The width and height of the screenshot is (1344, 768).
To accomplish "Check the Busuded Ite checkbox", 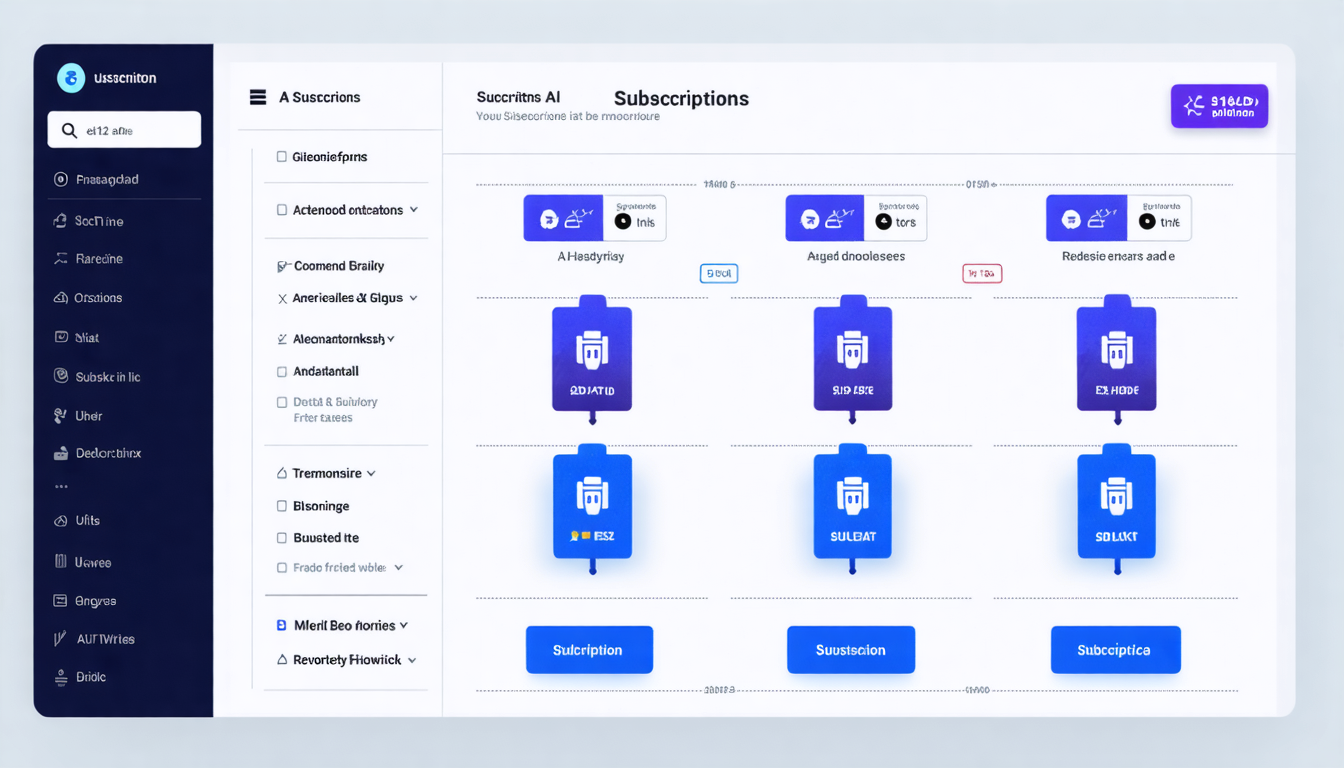I will (282, 538).
